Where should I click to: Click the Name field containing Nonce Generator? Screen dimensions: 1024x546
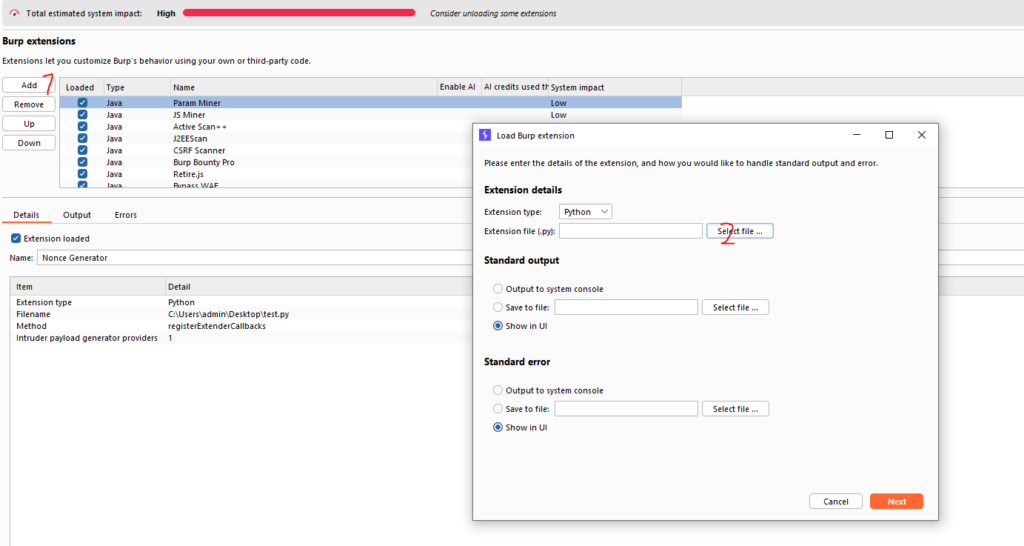coord(255,258)
